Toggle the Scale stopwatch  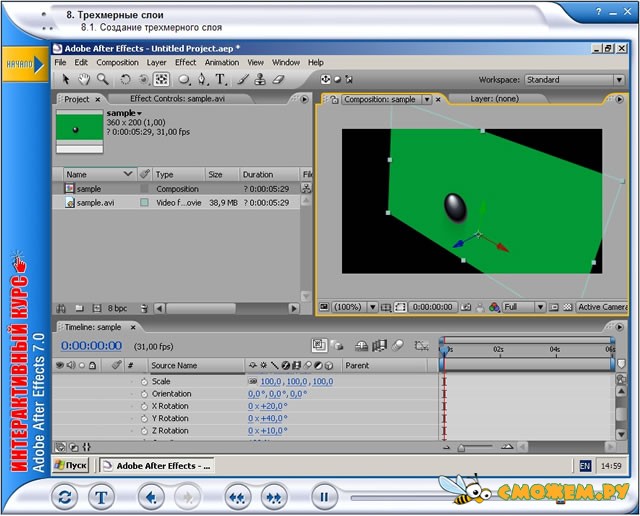[144, 382]
